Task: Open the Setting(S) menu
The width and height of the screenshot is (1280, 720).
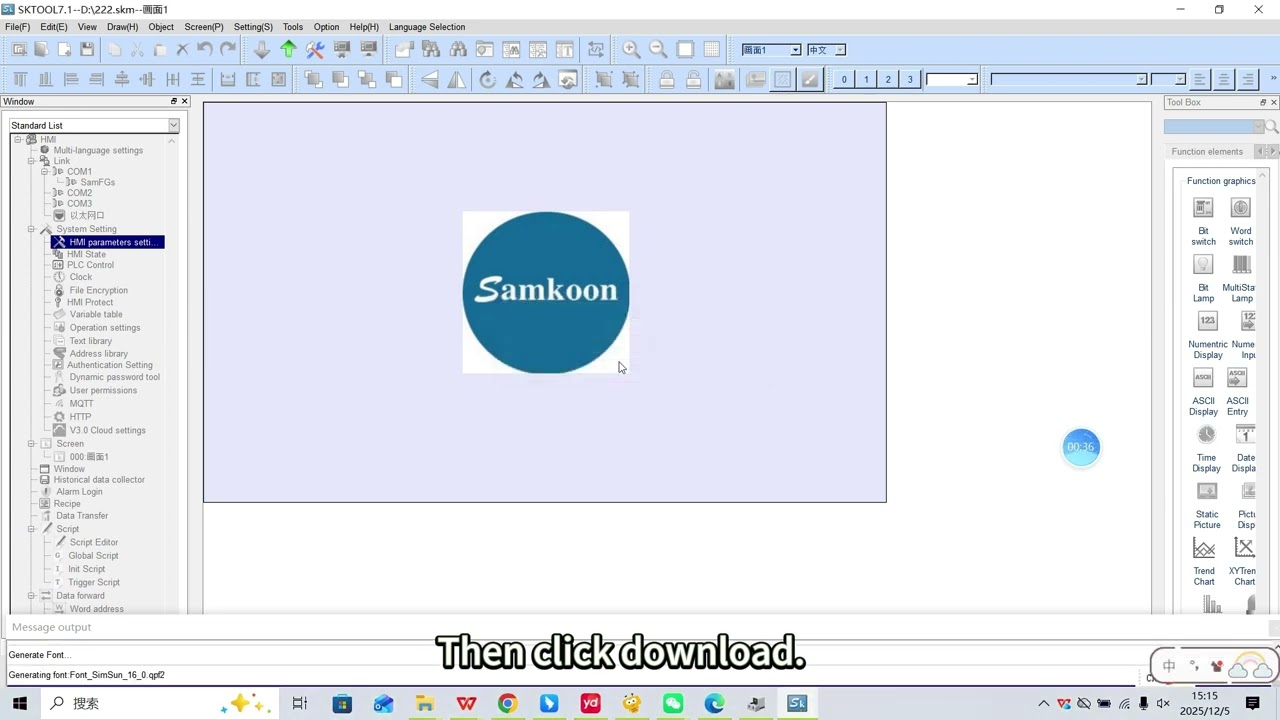Action: coord(253,27)
